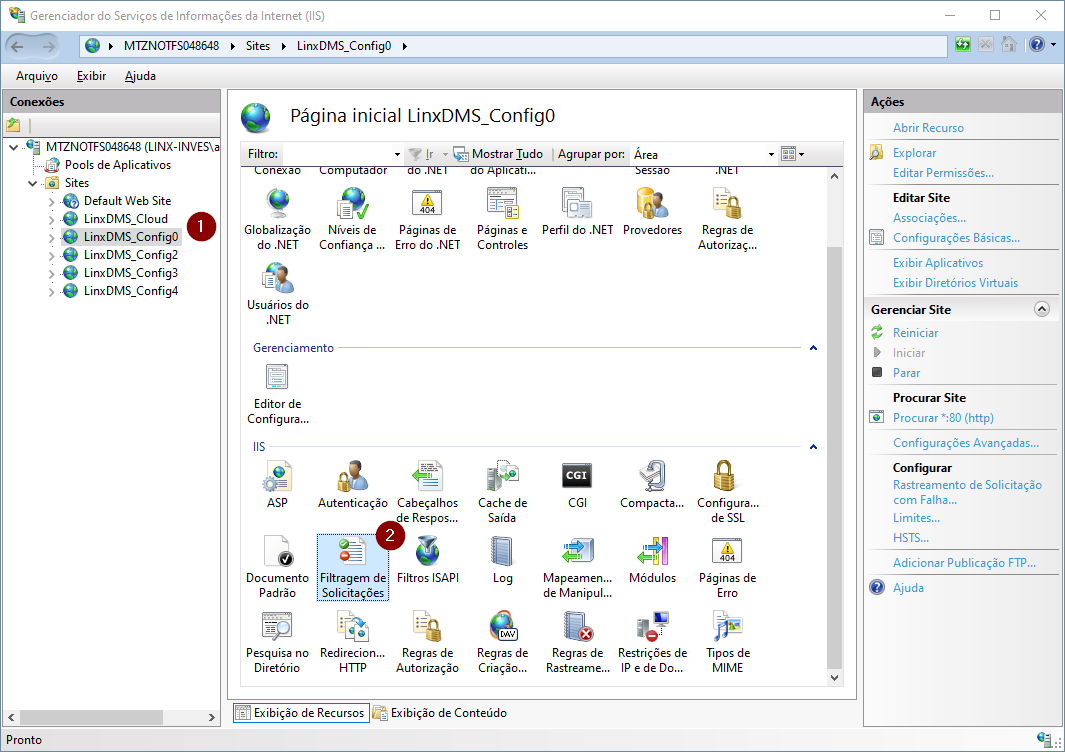Click Editar Permissões link
The image size is (1065, 752).
click(x=943, y=173)
